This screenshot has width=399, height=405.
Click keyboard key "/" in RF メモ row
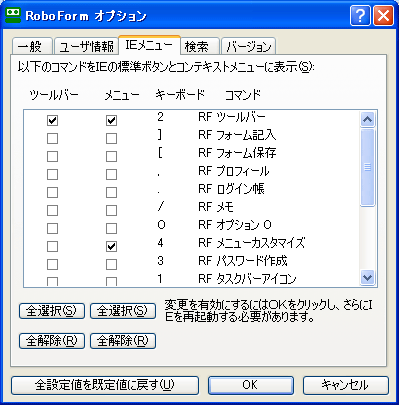[x=161, y=207]
